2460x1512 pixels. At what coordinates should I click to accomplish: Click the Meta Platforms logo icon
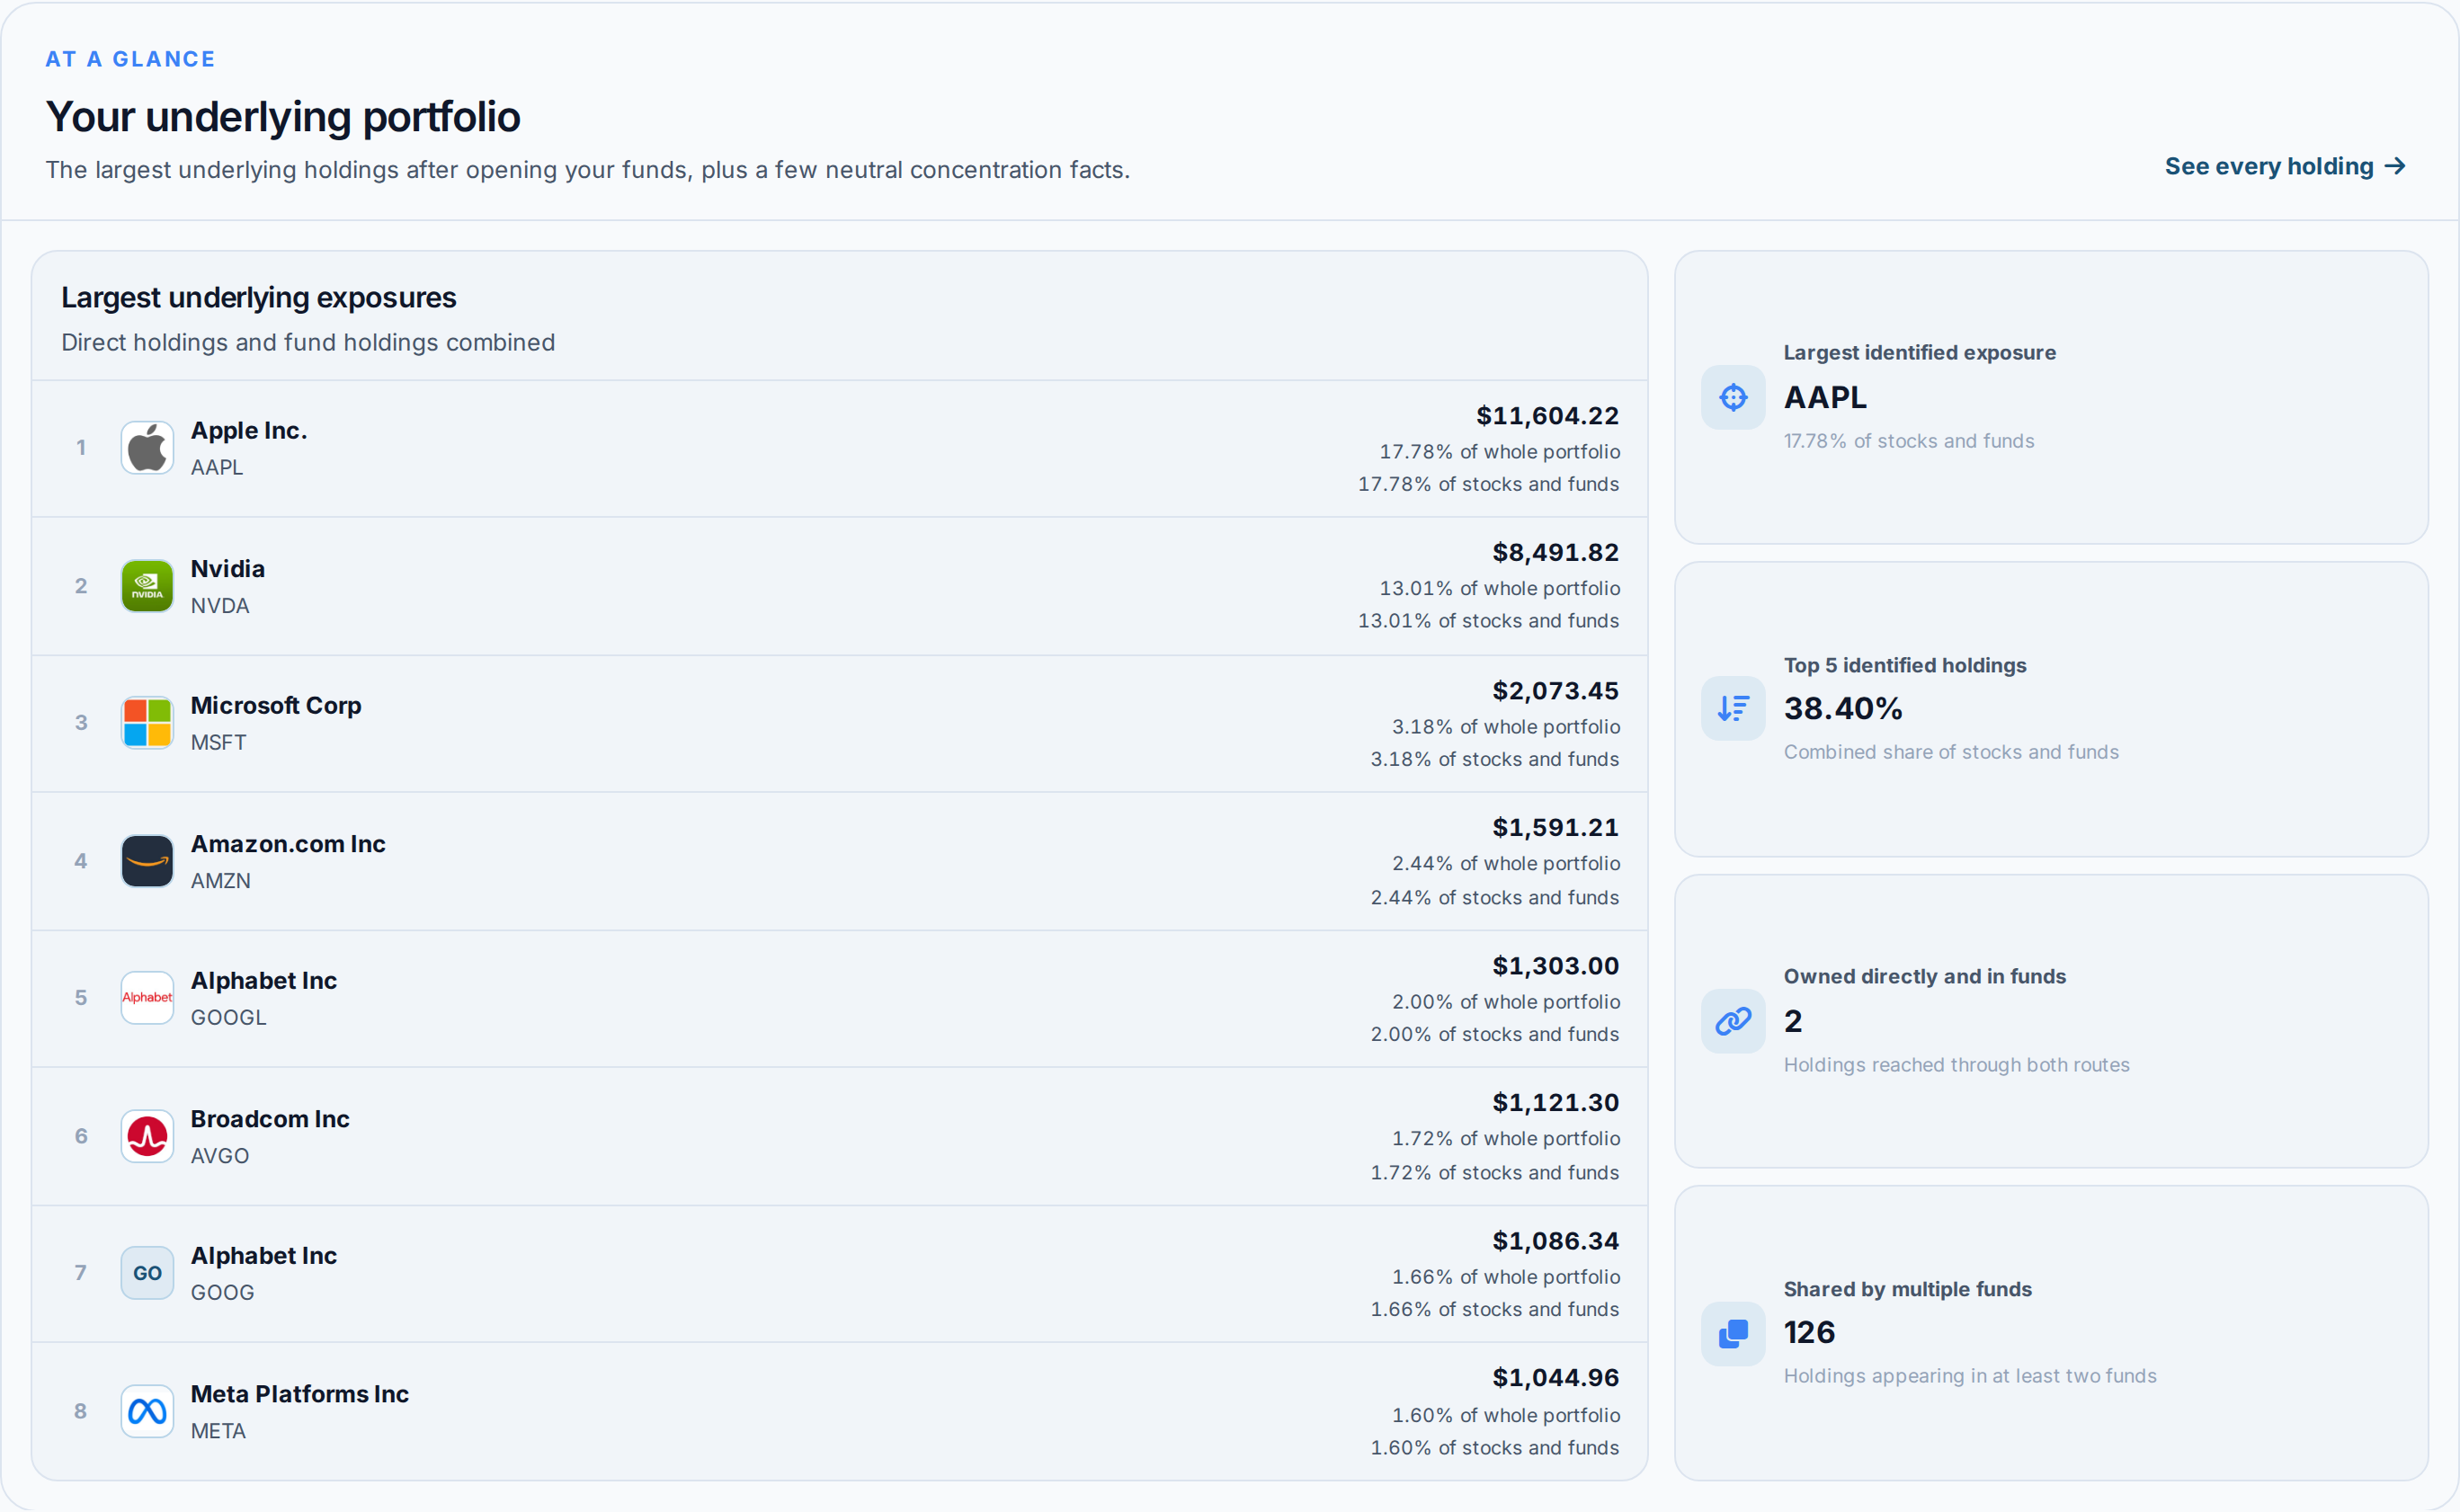click(147, 1411)
